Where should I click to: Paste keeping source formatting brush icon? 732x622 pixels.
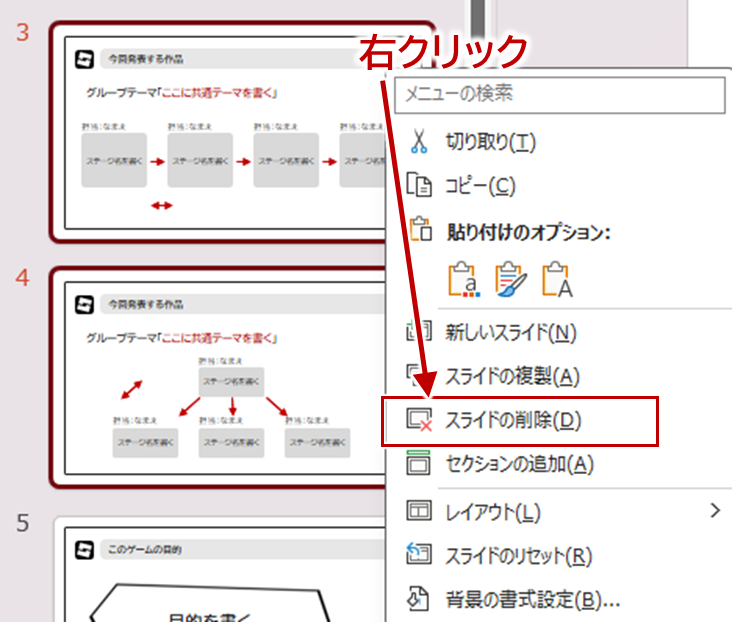511,280
